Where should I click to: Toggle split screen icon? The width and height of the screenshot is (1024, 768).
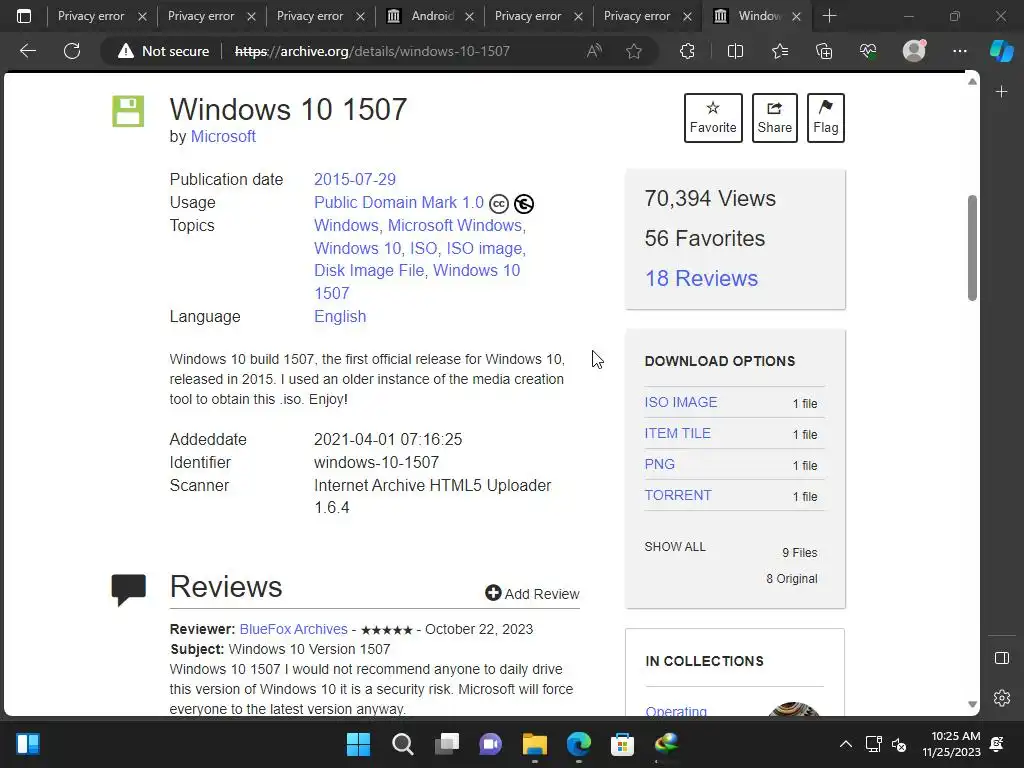(x=735, y=51)
